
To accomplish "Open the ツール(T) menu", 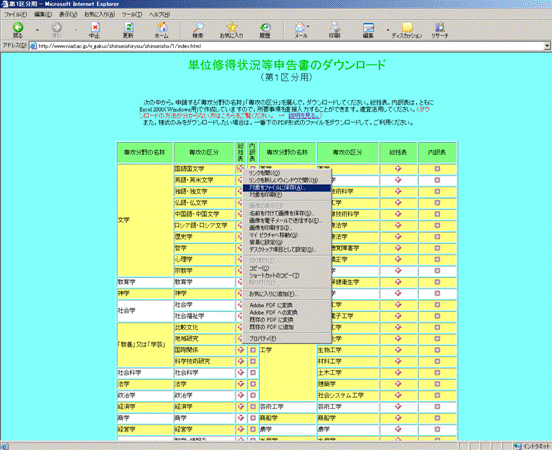I will 132,14.
